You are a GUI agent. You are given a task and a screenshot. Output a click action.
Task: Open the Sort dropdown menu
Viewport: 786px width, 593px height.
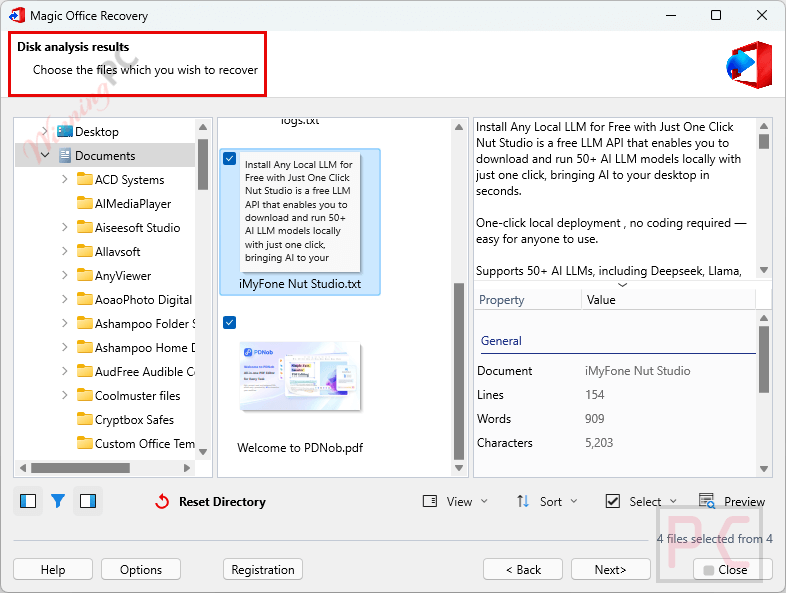574,501
